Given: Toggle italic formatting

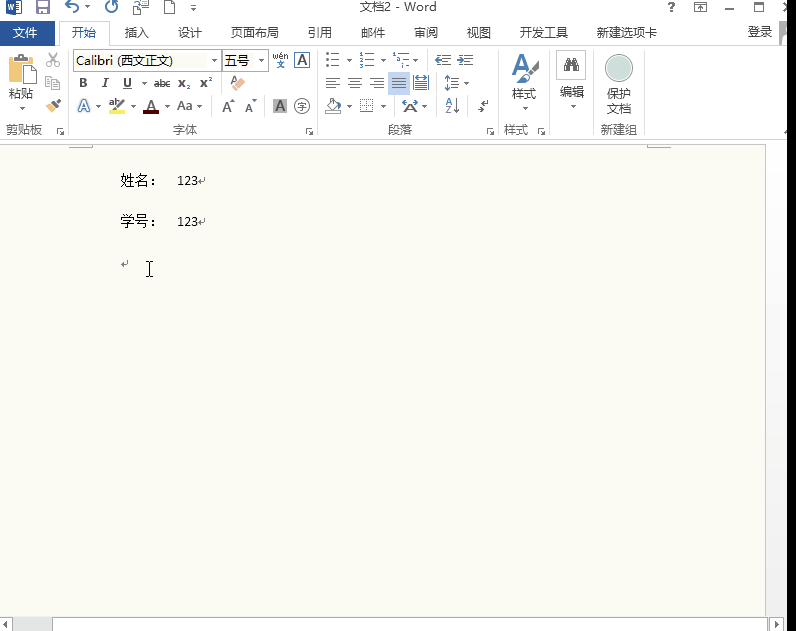Looking at the screenshot, I should pyautogui.click(x=105, y=83).
